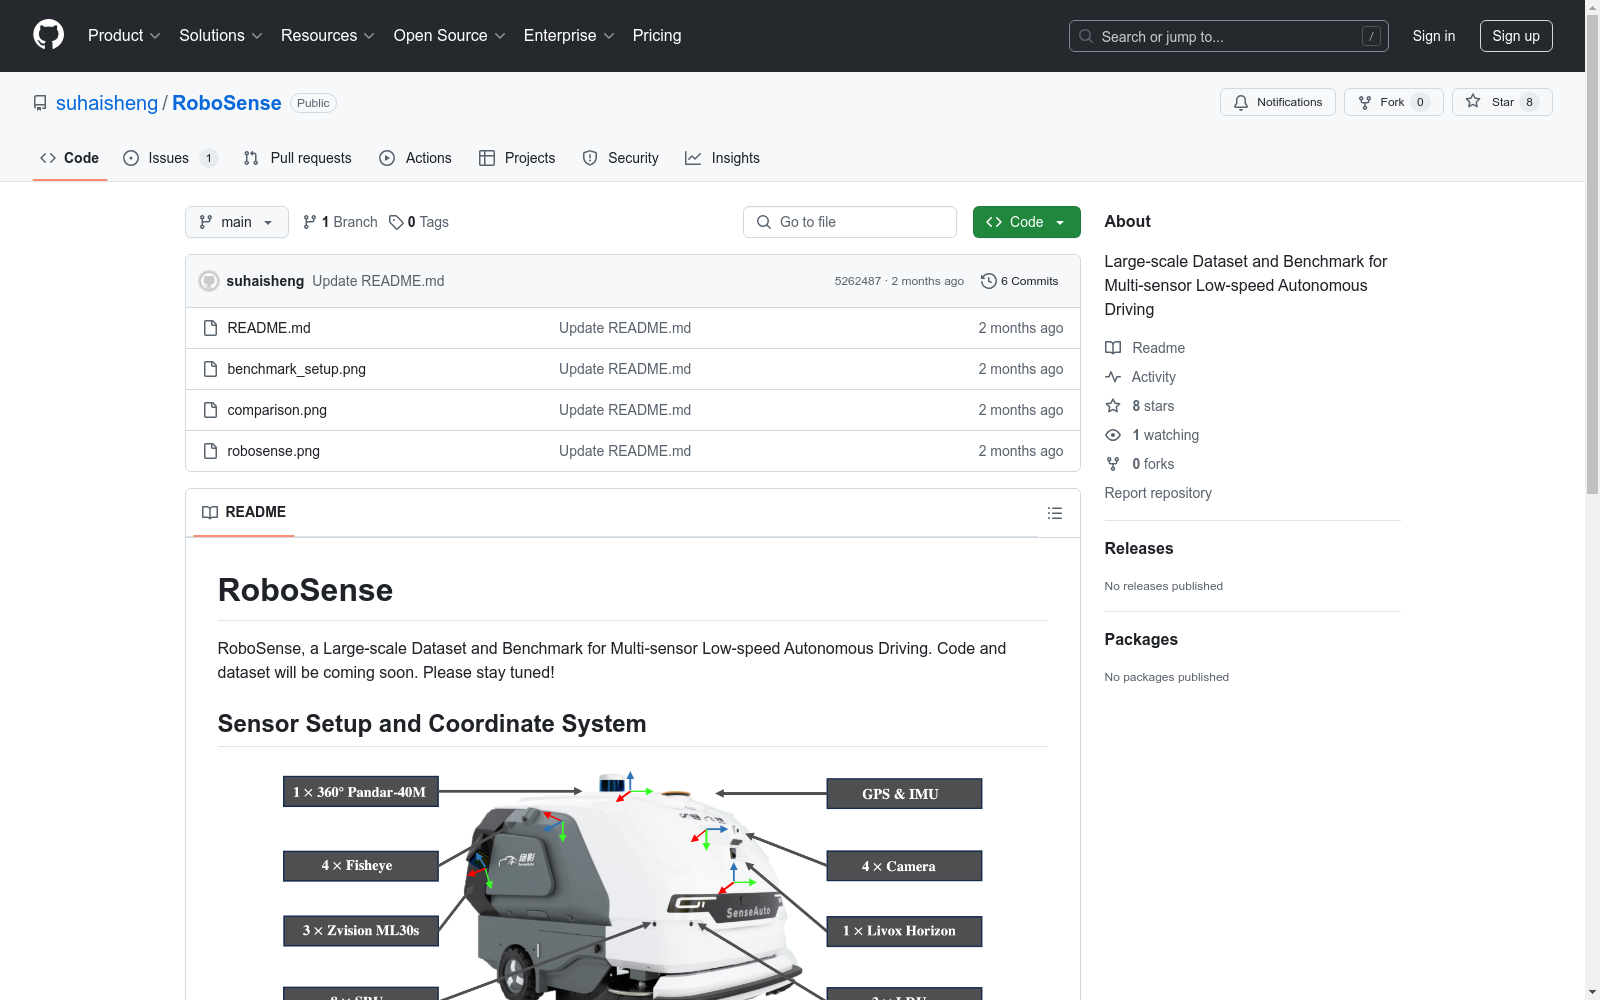Click the 'Public' repository visibility label
Image resolution: width=1600 pixels, height=1000 pixels.
[x=313, y=103]
